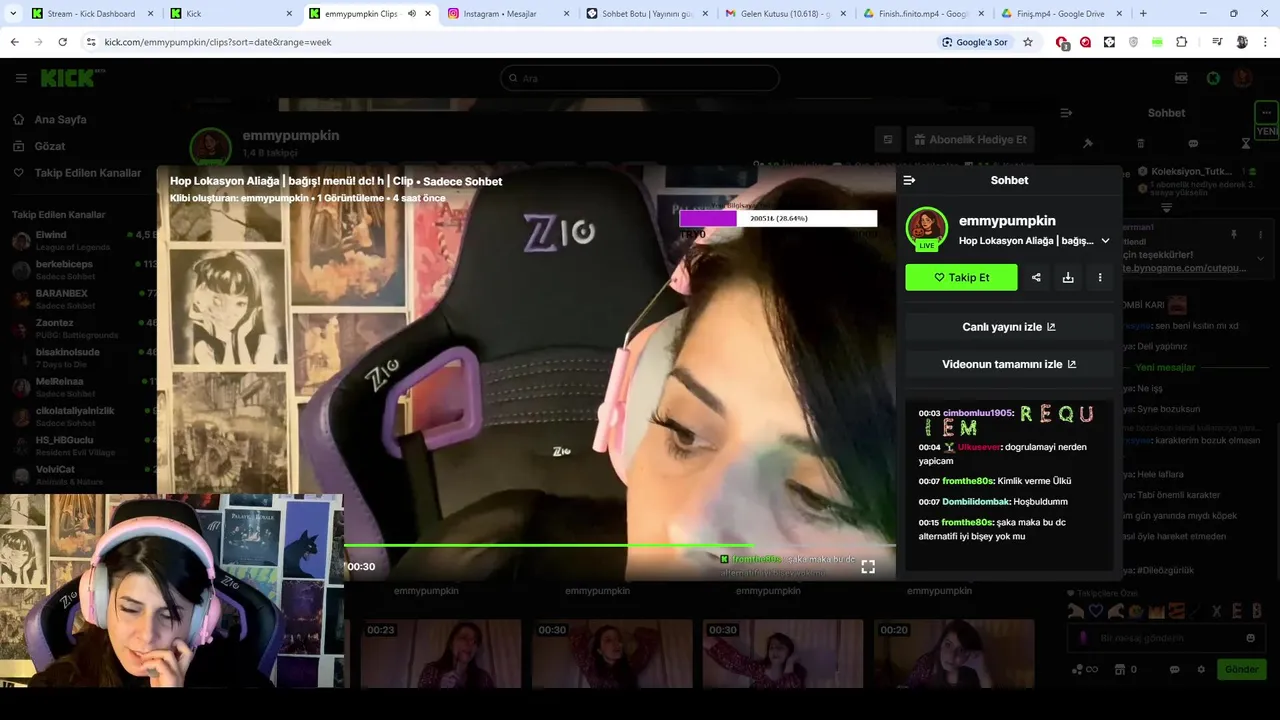Open berkebiceps channel in followed list

(x=82, y=270)
